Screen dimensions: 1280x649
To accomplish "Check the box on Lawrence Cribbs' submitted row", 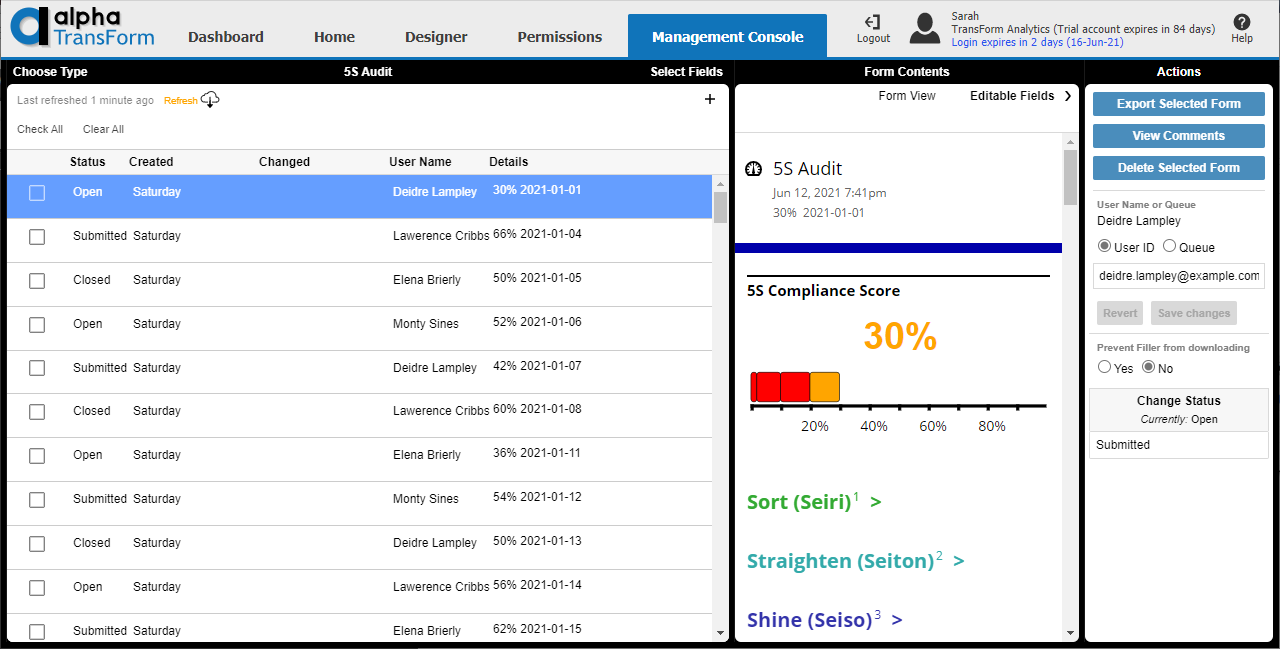I will (x=37, y=236).
